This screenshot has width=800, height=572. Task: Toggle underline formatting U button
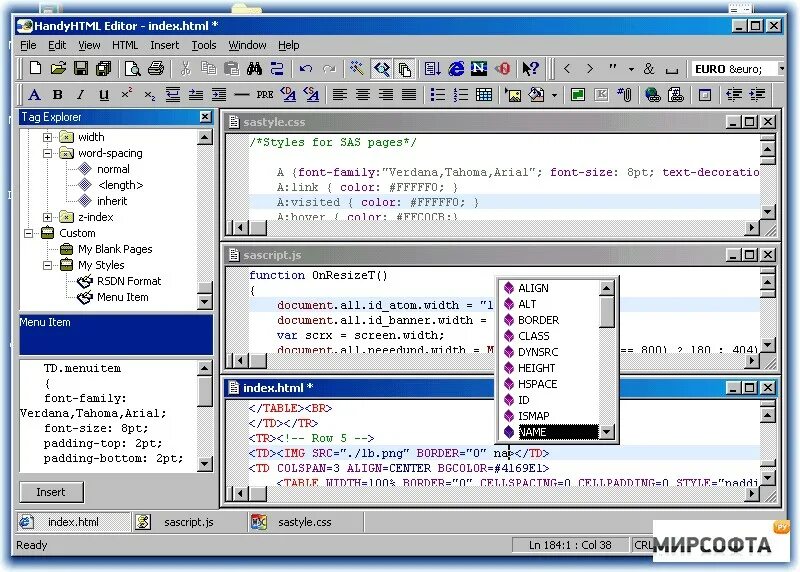click(x=104, y=94)
